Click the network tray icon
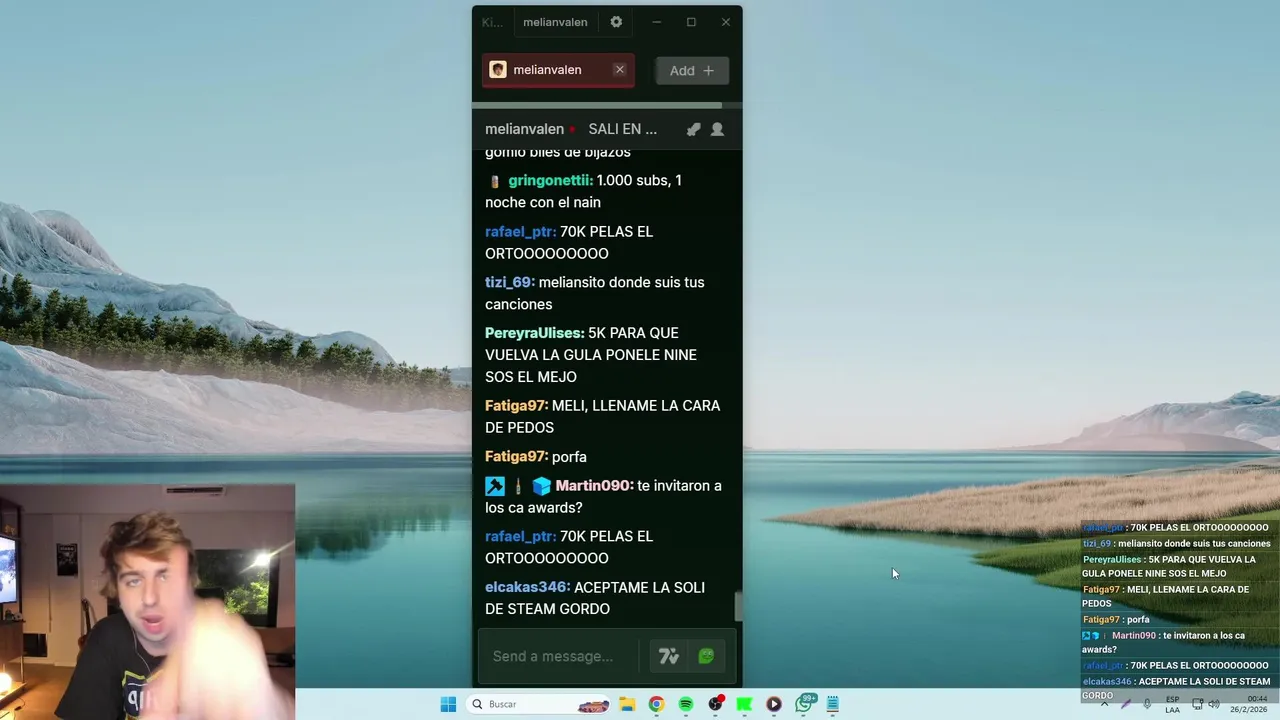The image size is (1280, 720). point(1198,704)
